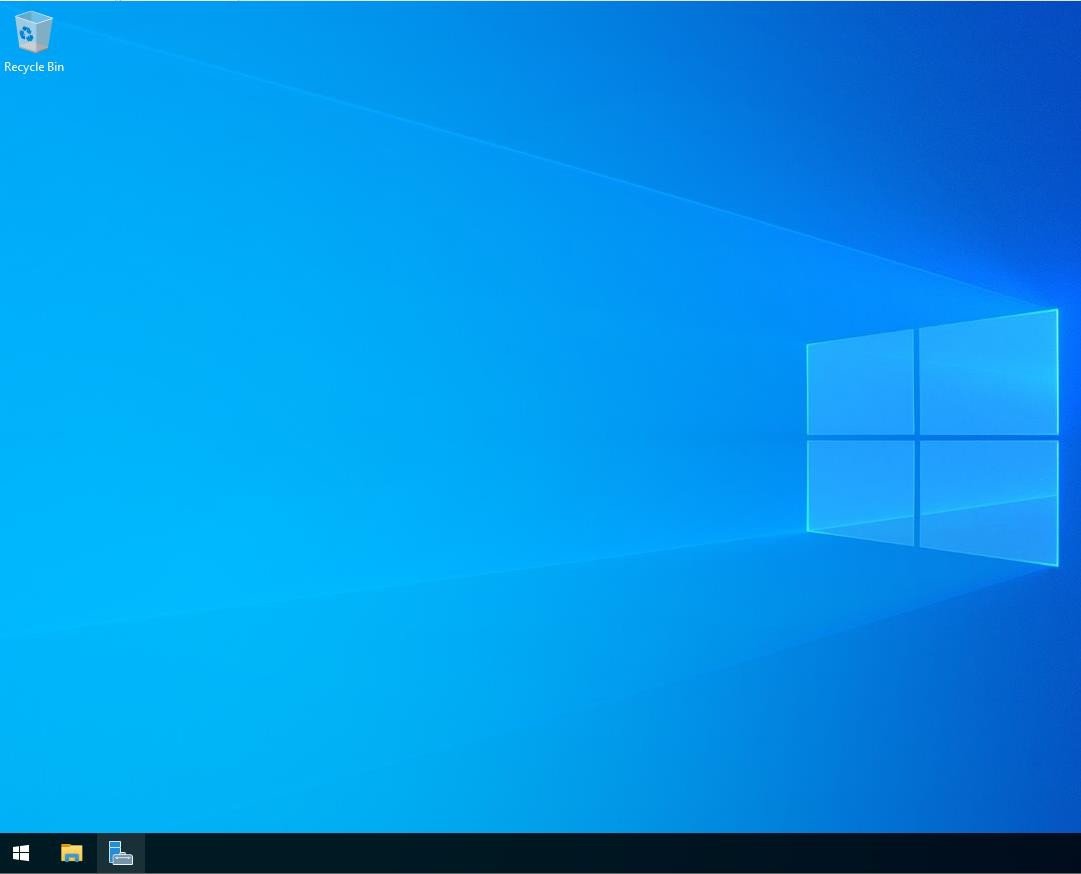Click the Recycle Bin label text

tap(34, 67)
